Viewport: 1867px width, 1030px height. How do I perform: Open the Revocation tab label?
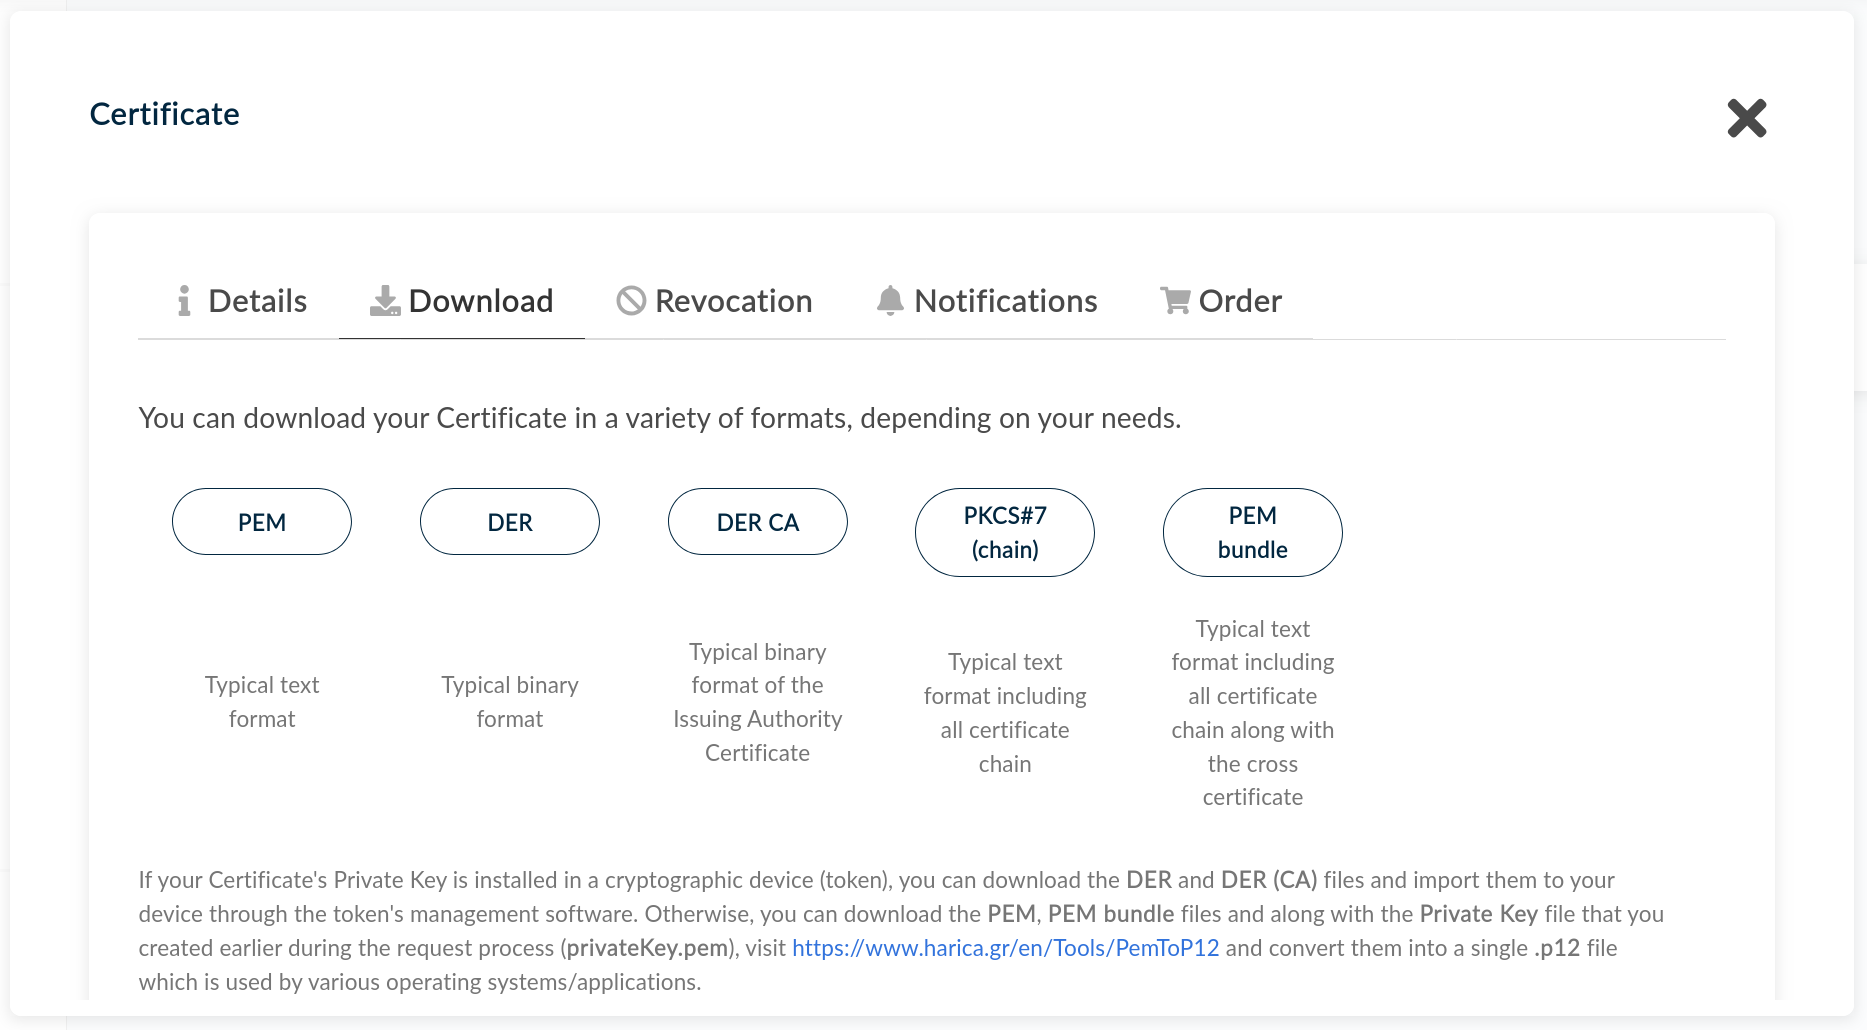[733, 301]
